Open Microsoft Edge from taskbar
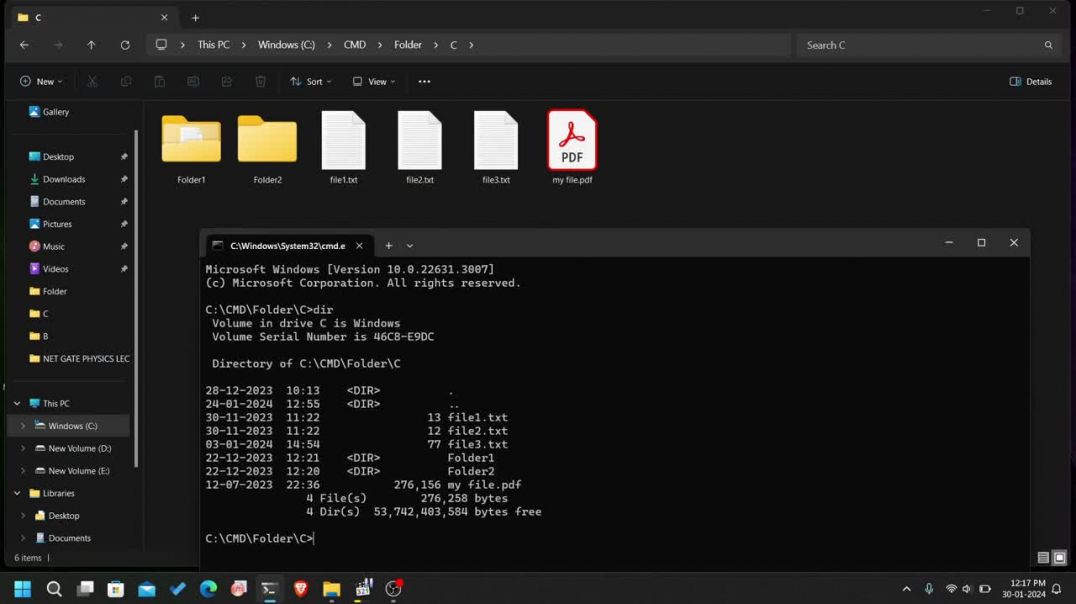This screenshot has width=1076, height=604. coord(208,589)
